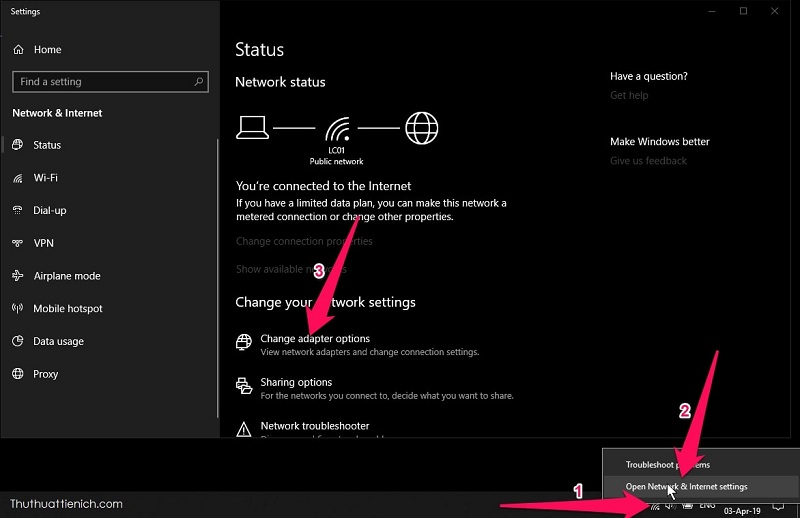
Task: Click the Change connection properties link
Action: pos(304,241)
